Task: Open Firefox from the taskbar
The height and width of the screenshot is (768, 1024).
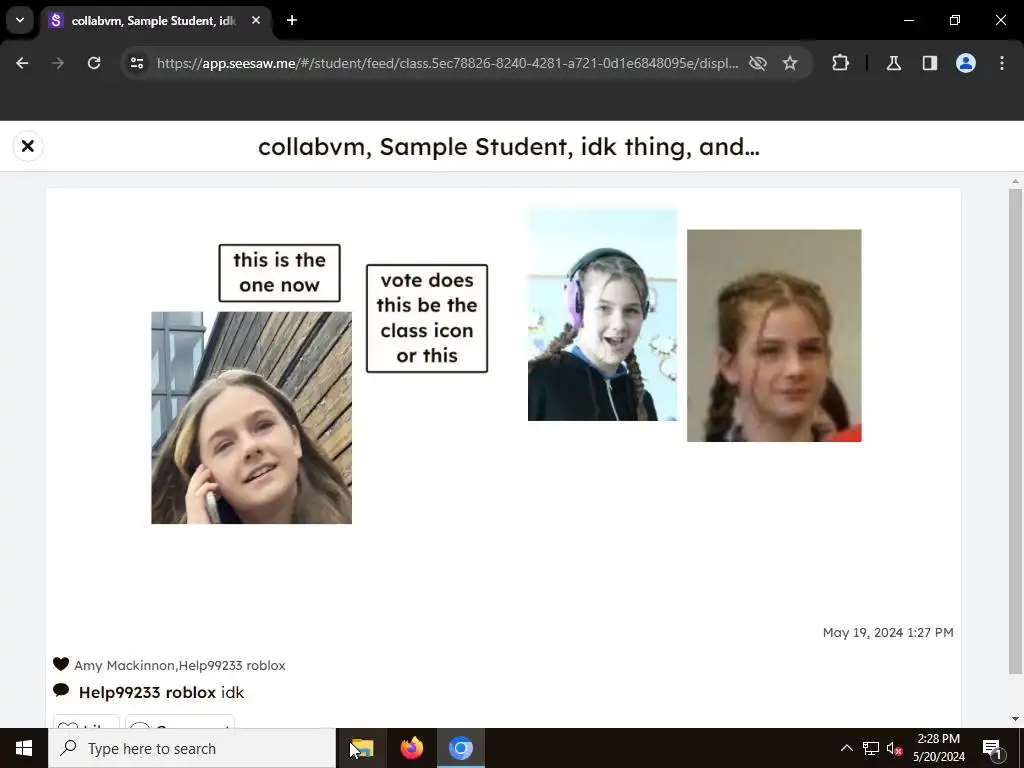Action: [411, 748]
